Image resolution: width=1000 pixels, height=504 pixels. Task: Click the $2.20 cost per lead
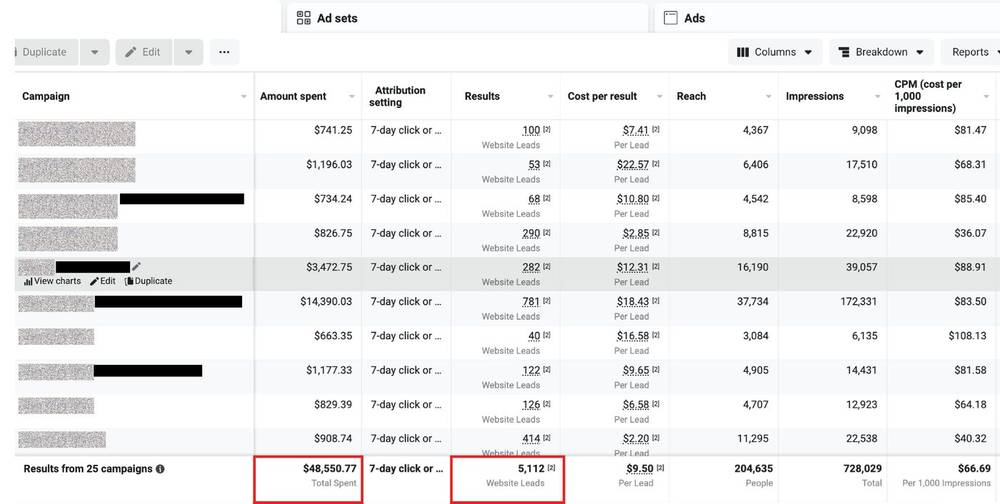(x=636, y=439)
